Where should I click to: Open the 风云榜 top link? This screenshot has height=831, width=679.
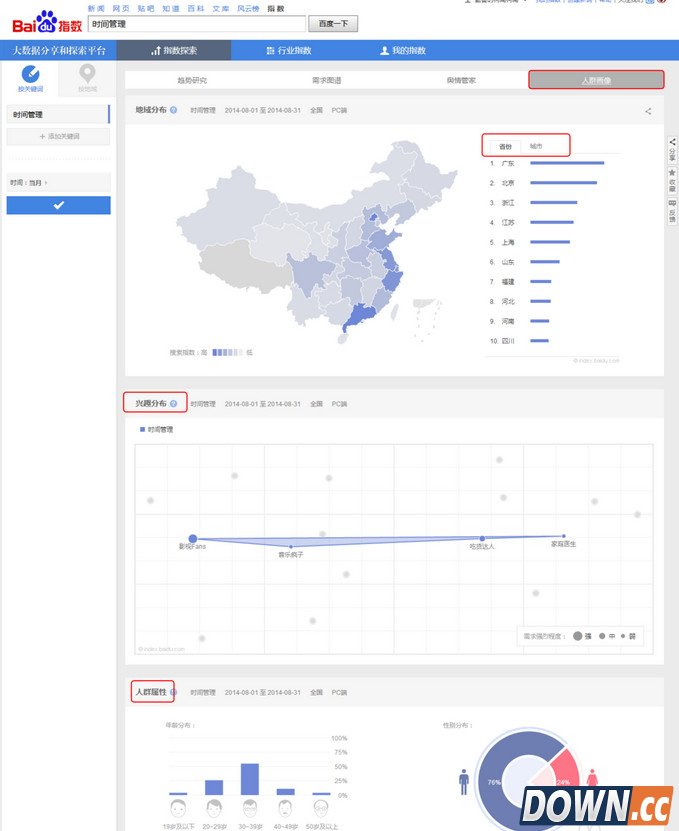tap(248, 8)
